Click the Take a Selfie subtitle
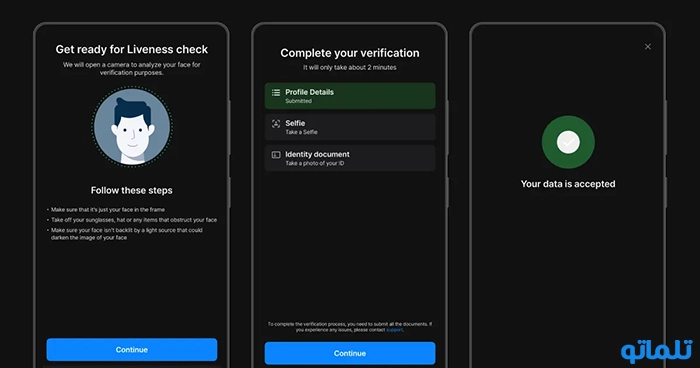This screenshot has width=700, height=368. (x=302, y=132)
